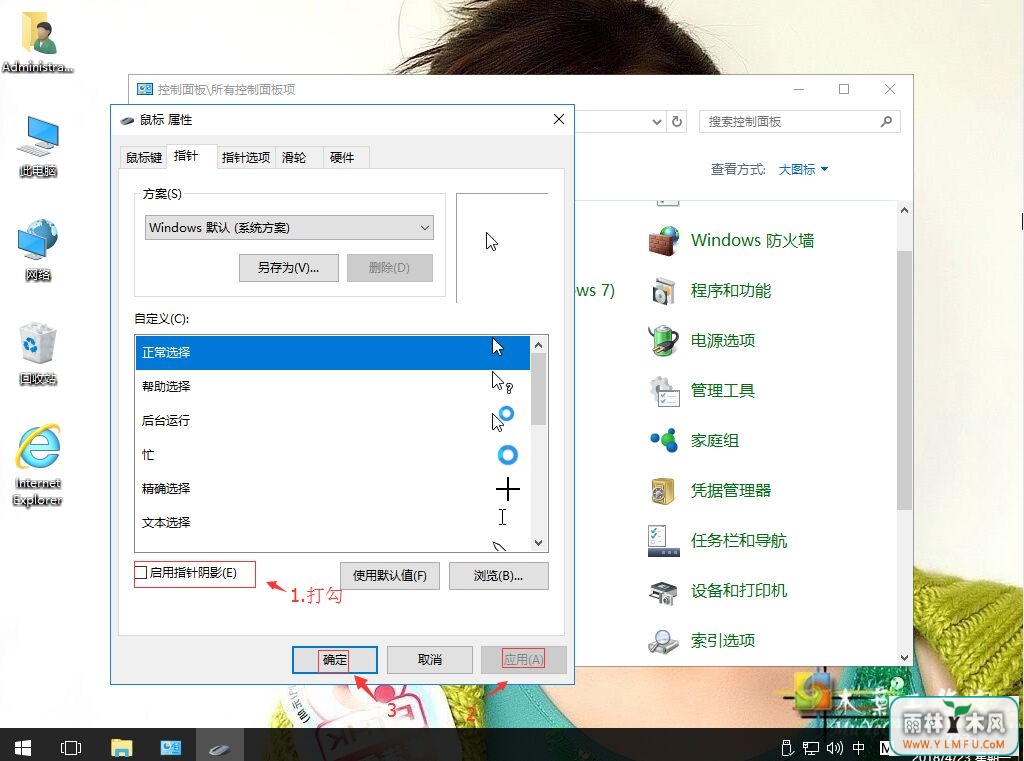Image resolution: width=1024 pixels, height=761 pixels.
Task: Click the Control Panel scroll up arrow
Action: click(x=904, y=210)
